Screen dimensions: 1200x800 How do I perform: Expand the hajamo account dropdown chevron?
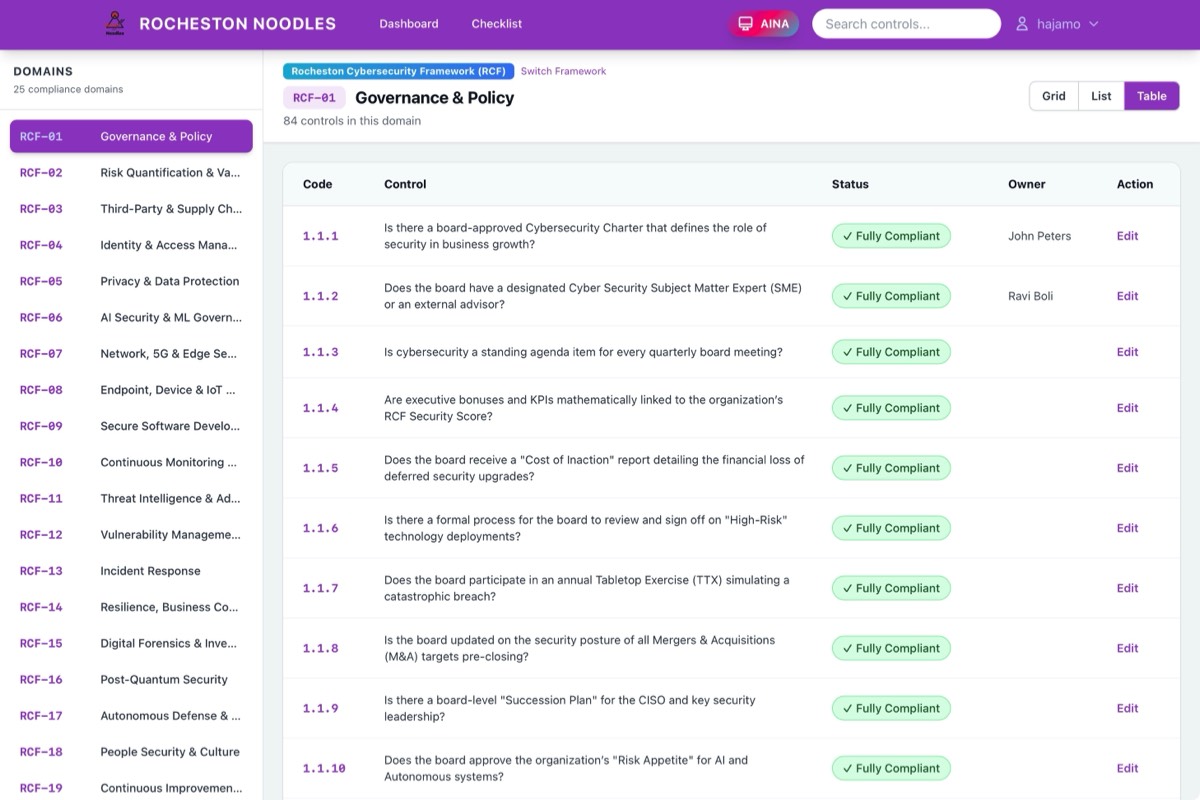pyautogui.click(x=1093, y=24)
